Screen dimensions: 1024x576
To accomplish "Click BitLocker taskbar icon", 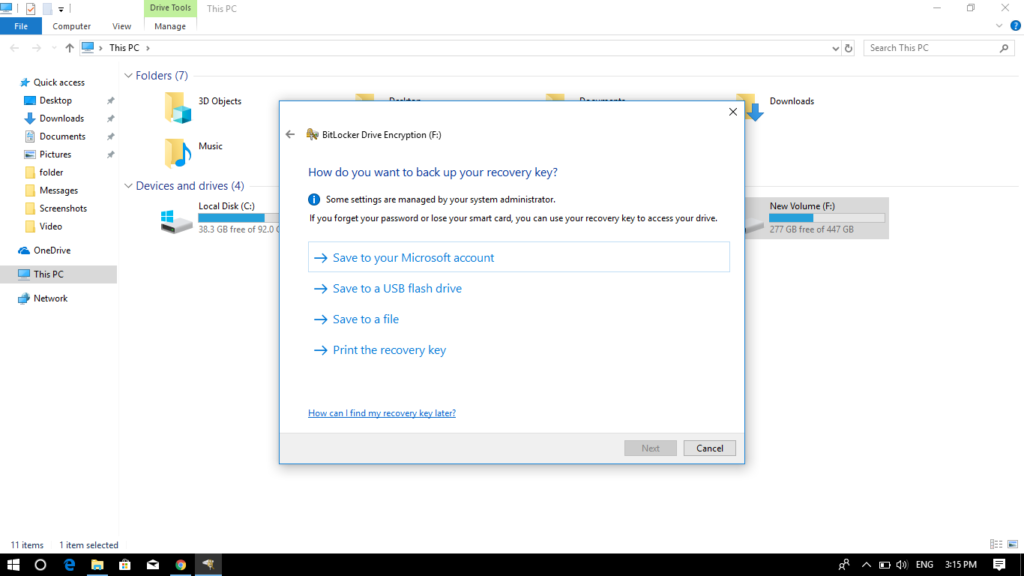I will click(208, 565).
